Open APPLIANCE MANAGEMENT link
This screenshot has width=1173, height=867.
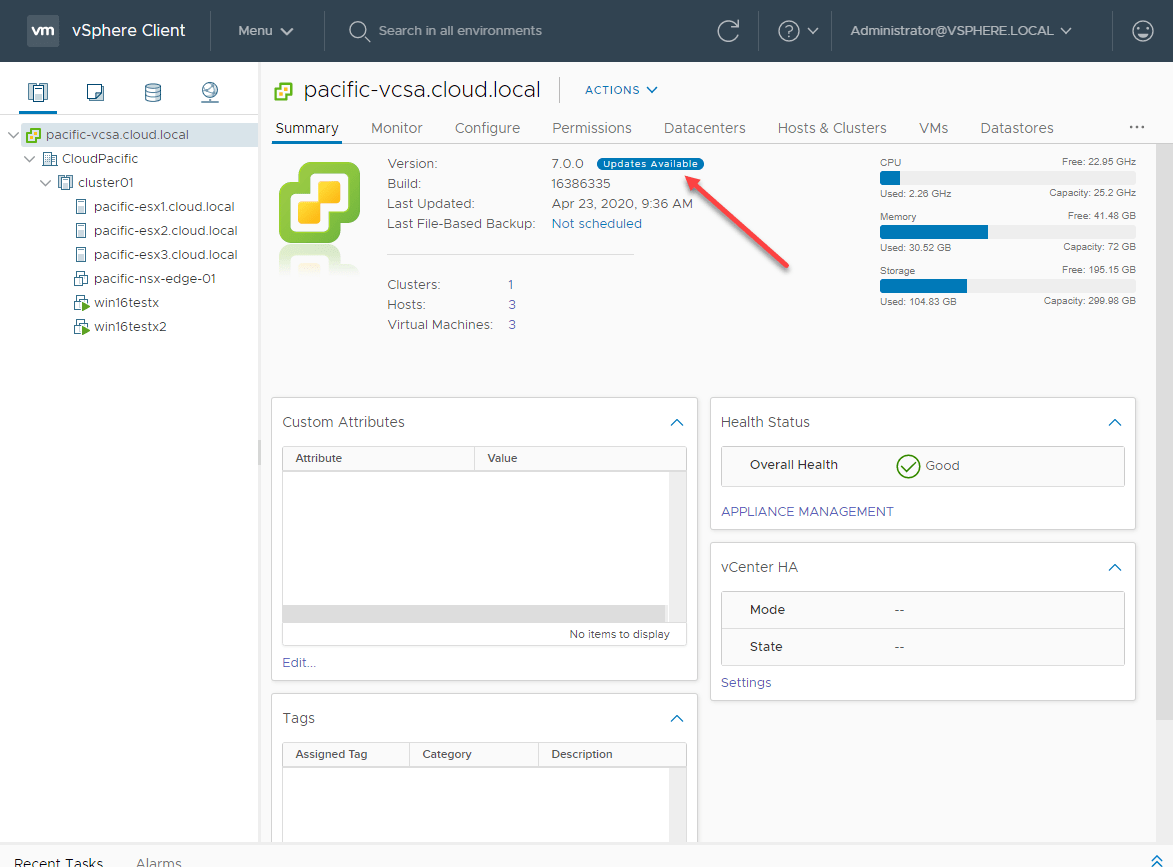[x=807, y=512]
